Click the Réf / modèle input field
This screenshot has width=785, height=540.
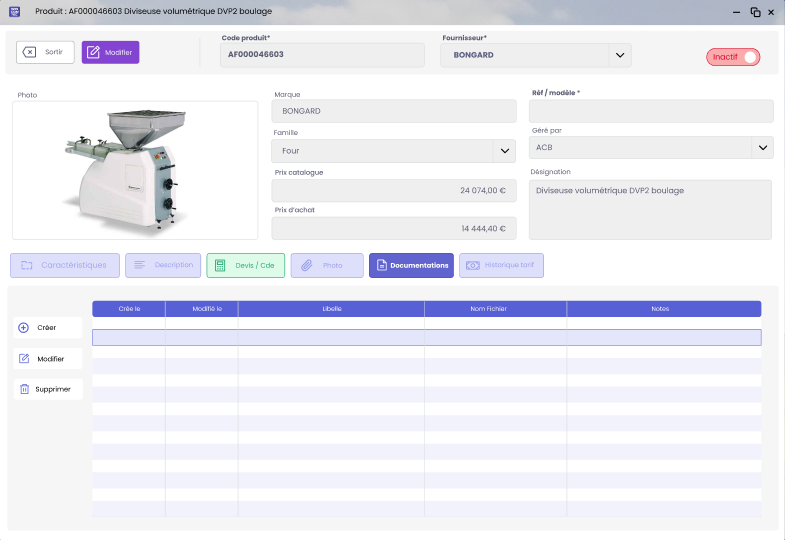[x=650, y=111]
